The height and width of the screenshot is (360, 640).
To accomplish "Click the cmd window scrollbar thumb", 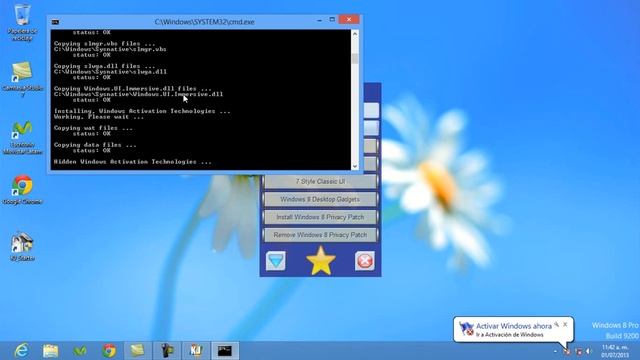I will tap(355, 58).
